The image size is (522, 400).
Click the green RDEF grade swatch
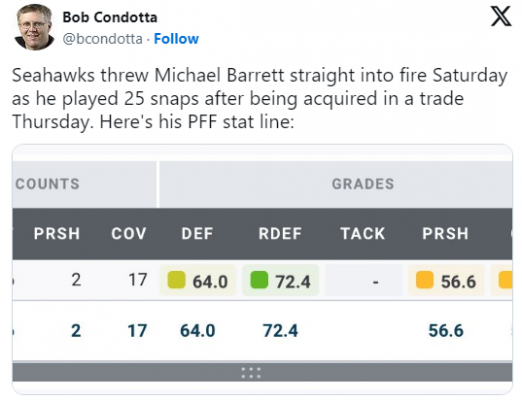[x=259, y=279]
